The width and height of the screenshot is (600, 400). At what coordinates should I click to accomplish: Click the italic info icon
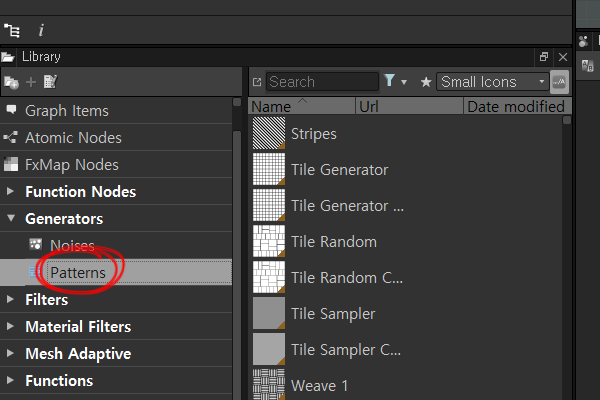point(41,30)
